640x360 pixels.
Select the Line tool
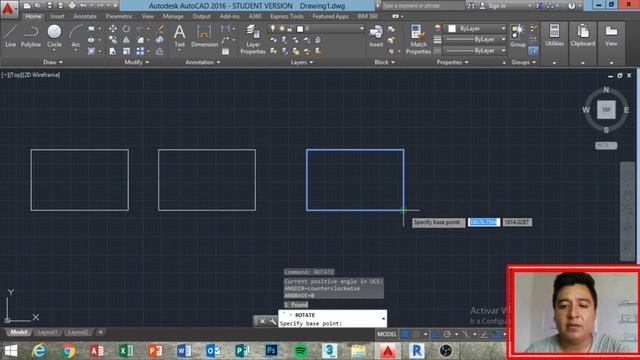10,36
